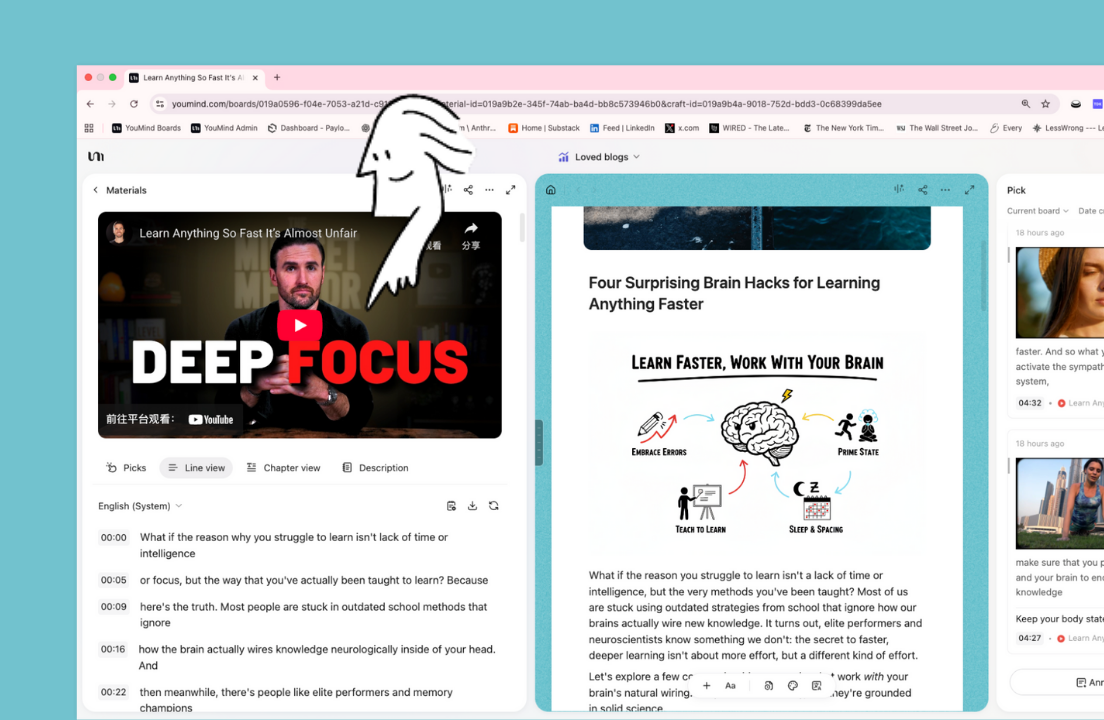Share the craft document
Screen dimensions: 1104x720
pos(922,190)
